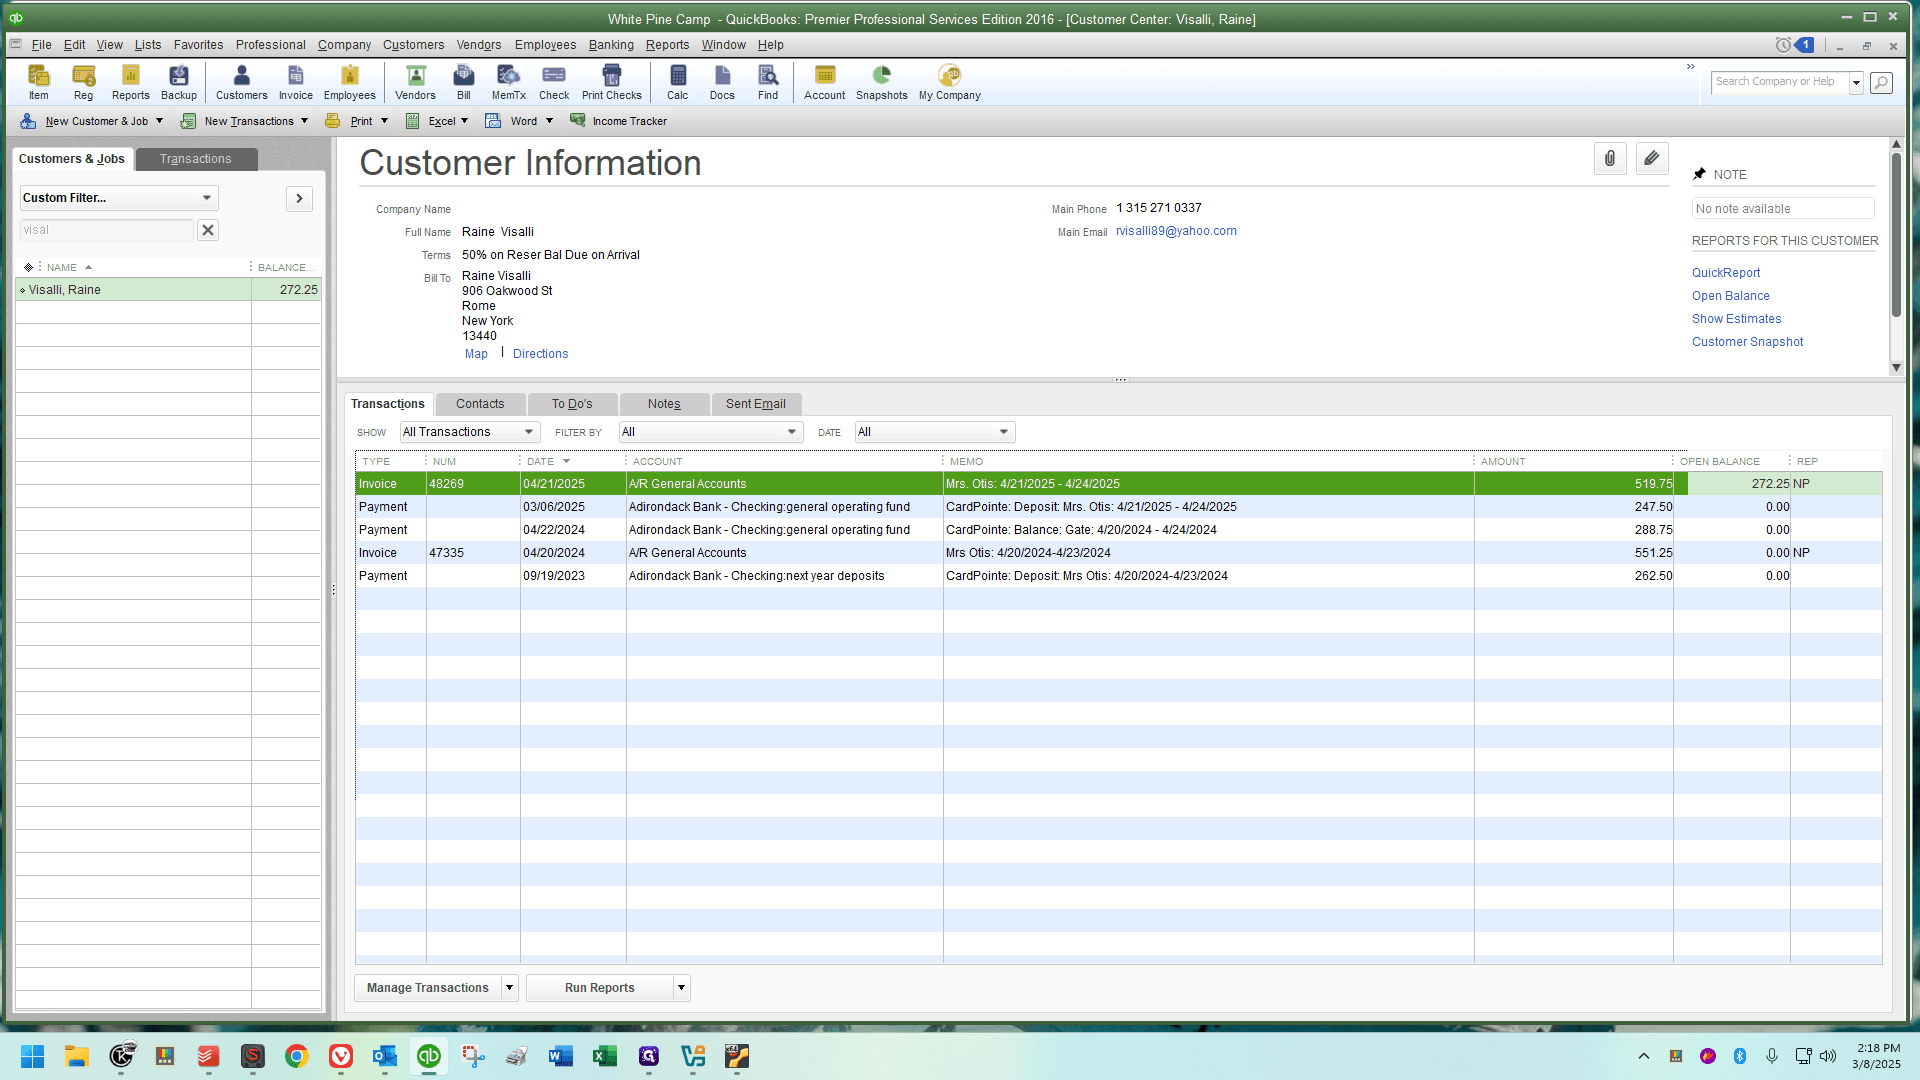Open the Snapshots toolbar icon
This screenshot has height=1080, width=1920.
(x=882, y=82)
